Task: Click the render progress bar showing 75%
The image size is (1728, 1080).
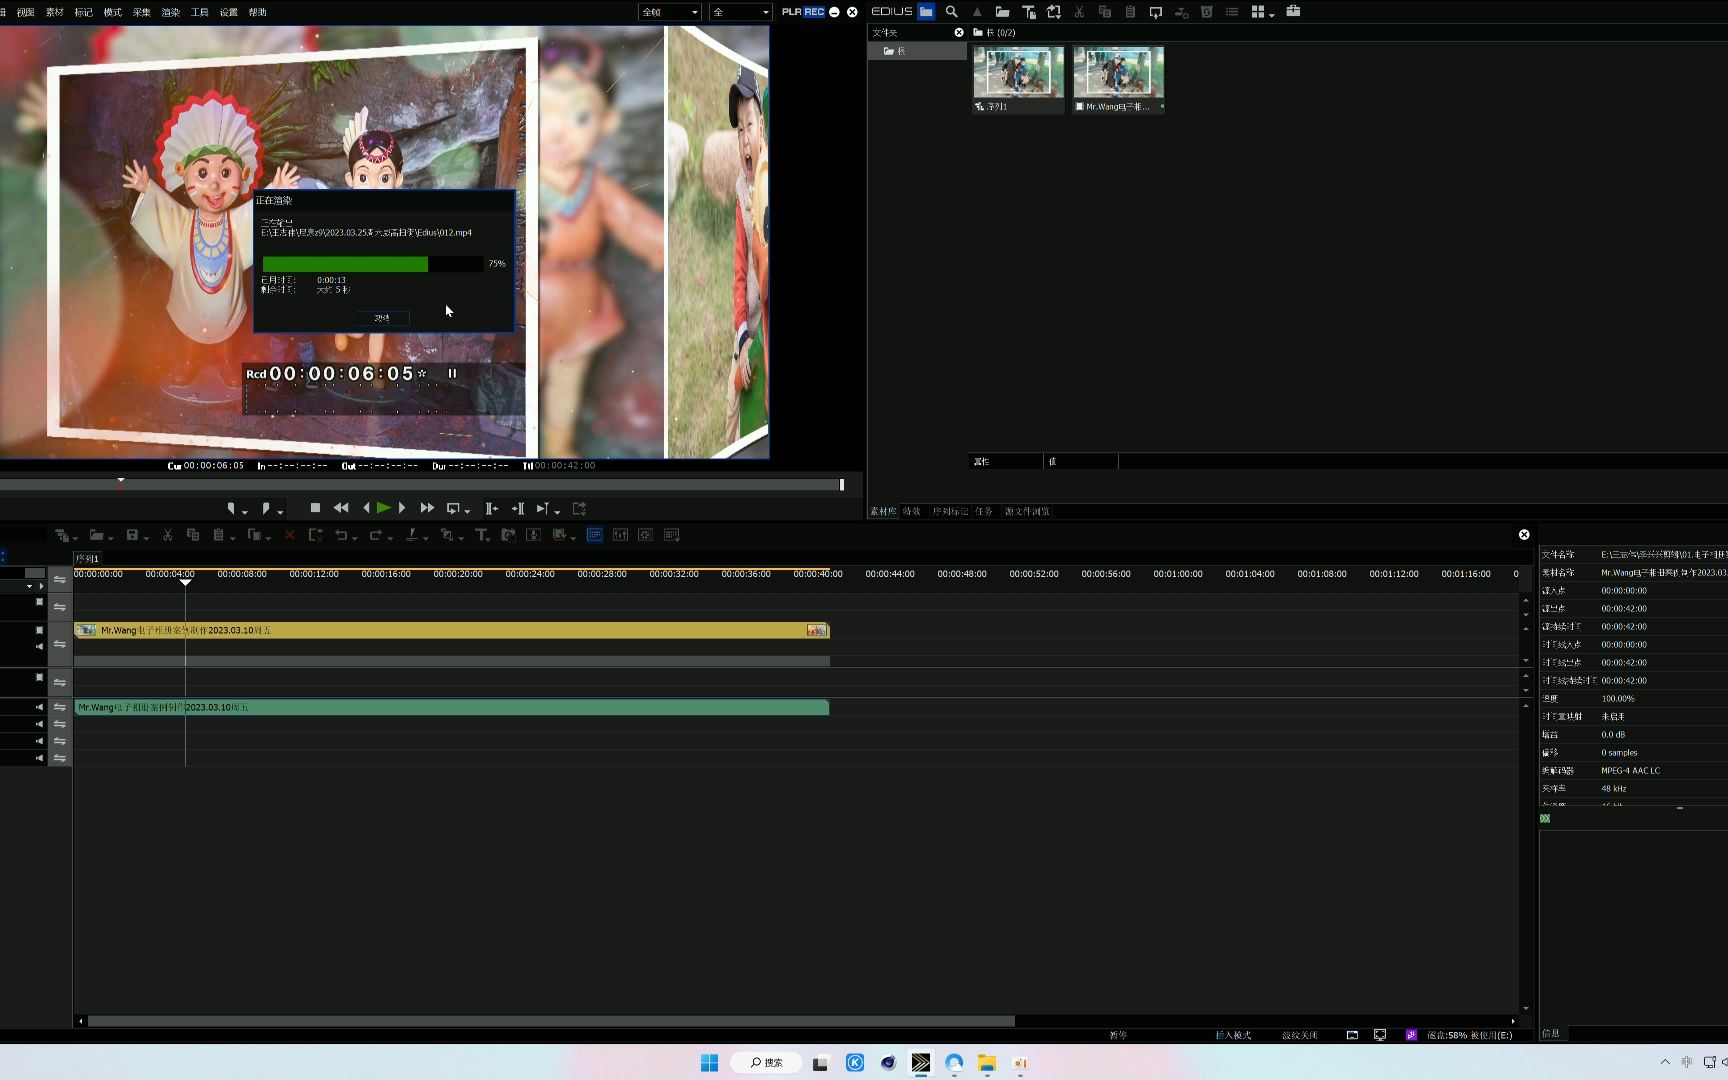Action: 372,264
